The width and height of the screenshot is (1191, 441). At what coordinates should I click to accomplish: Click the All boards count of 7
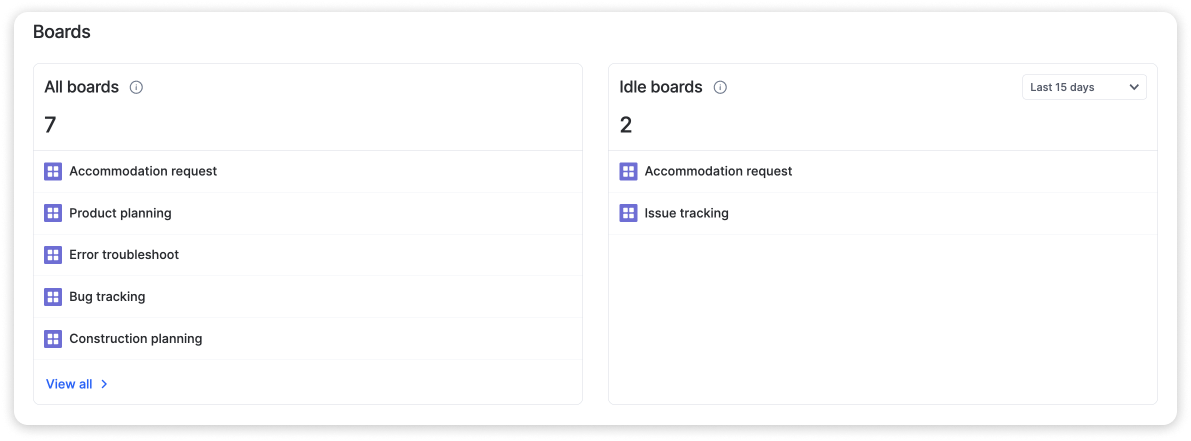pos(50,124)
